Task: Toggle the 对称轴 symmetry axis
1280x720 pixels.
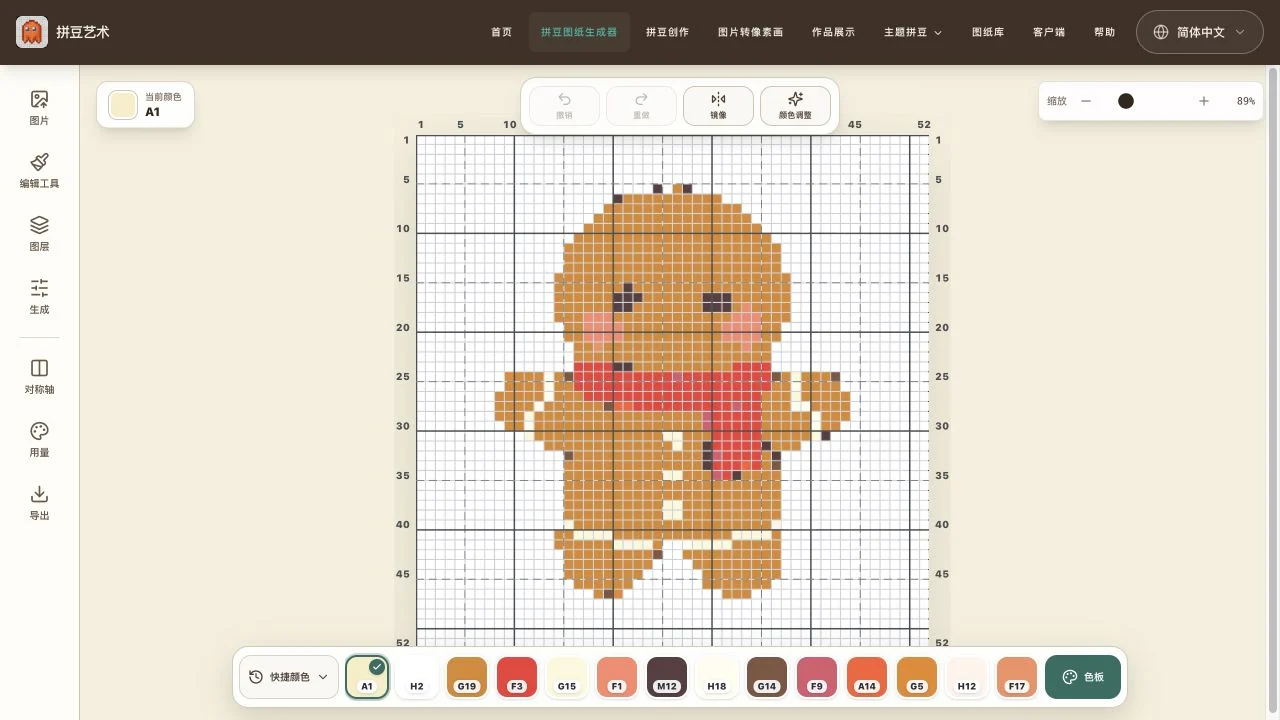Action: [39, 376]
